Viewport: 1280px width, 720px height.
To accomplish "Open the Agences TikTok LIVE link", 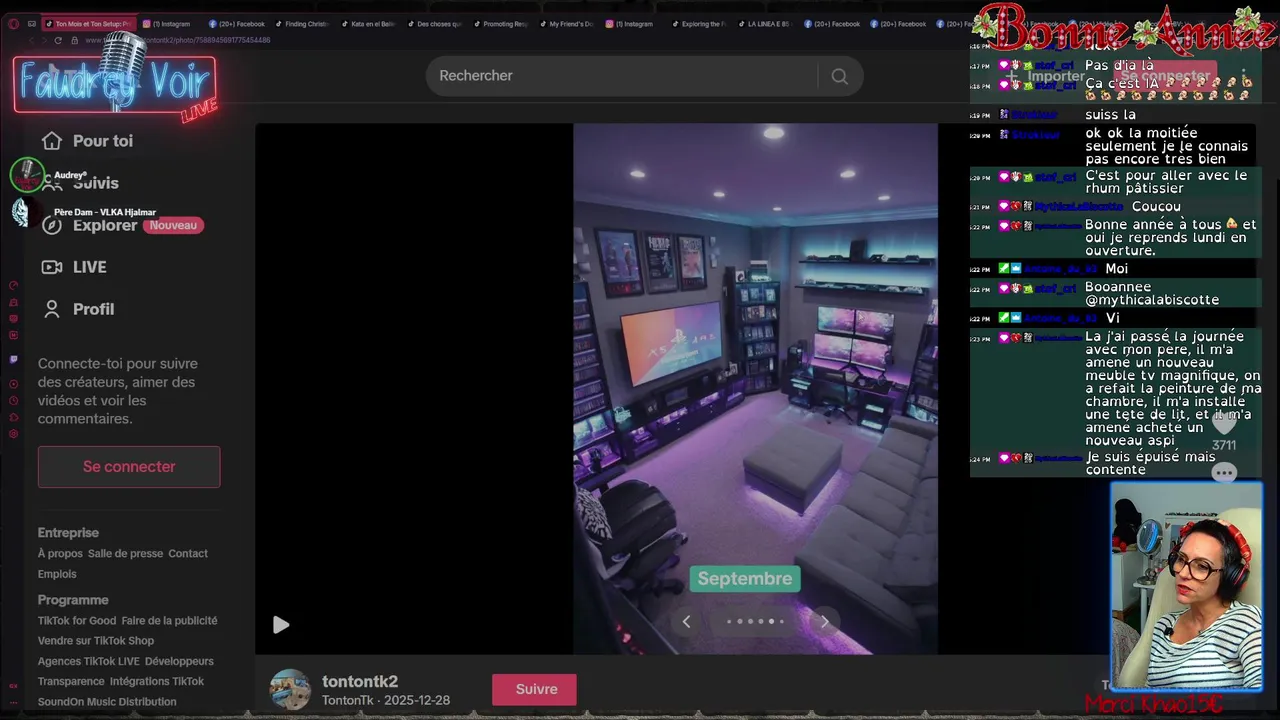I will coord(89,661).
